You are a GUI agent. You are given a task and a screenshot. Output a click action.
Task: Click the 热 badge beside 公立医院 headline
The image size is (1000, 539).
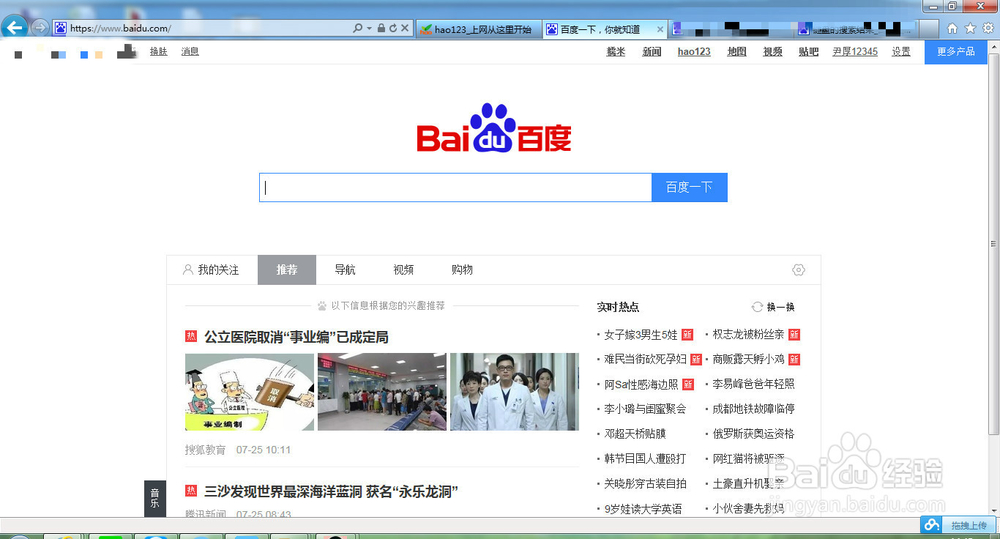pos(191,336)
